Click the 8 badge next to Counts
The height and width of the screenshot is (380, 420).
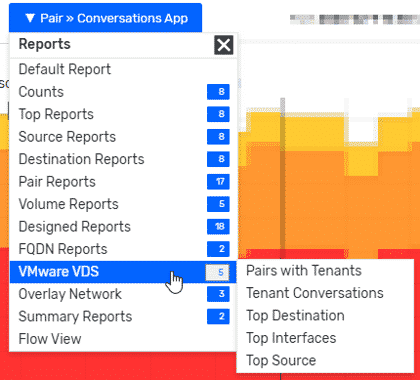click(218, 92)
